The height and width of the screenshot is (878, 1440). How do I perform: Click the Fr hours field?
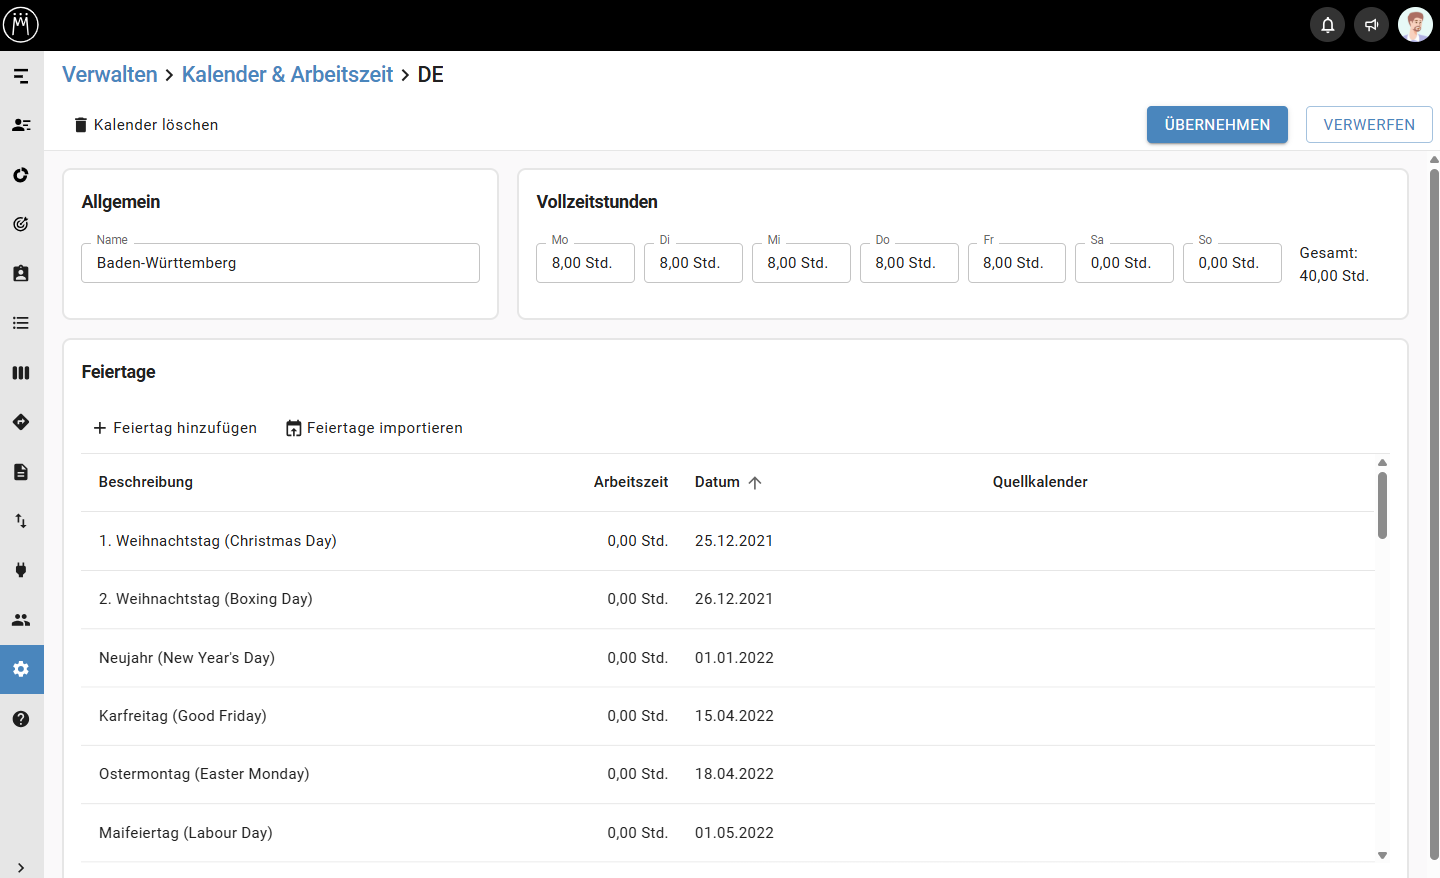(x=1017, y=263)
